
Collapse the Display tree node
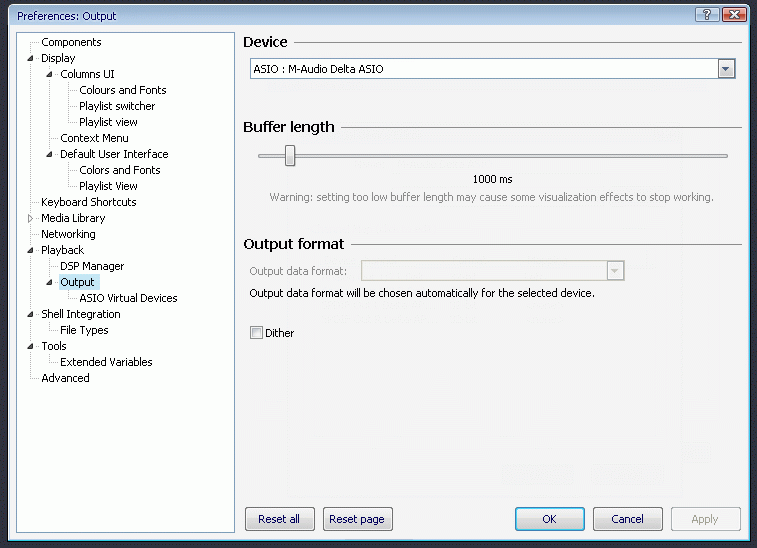click(31, 59)
